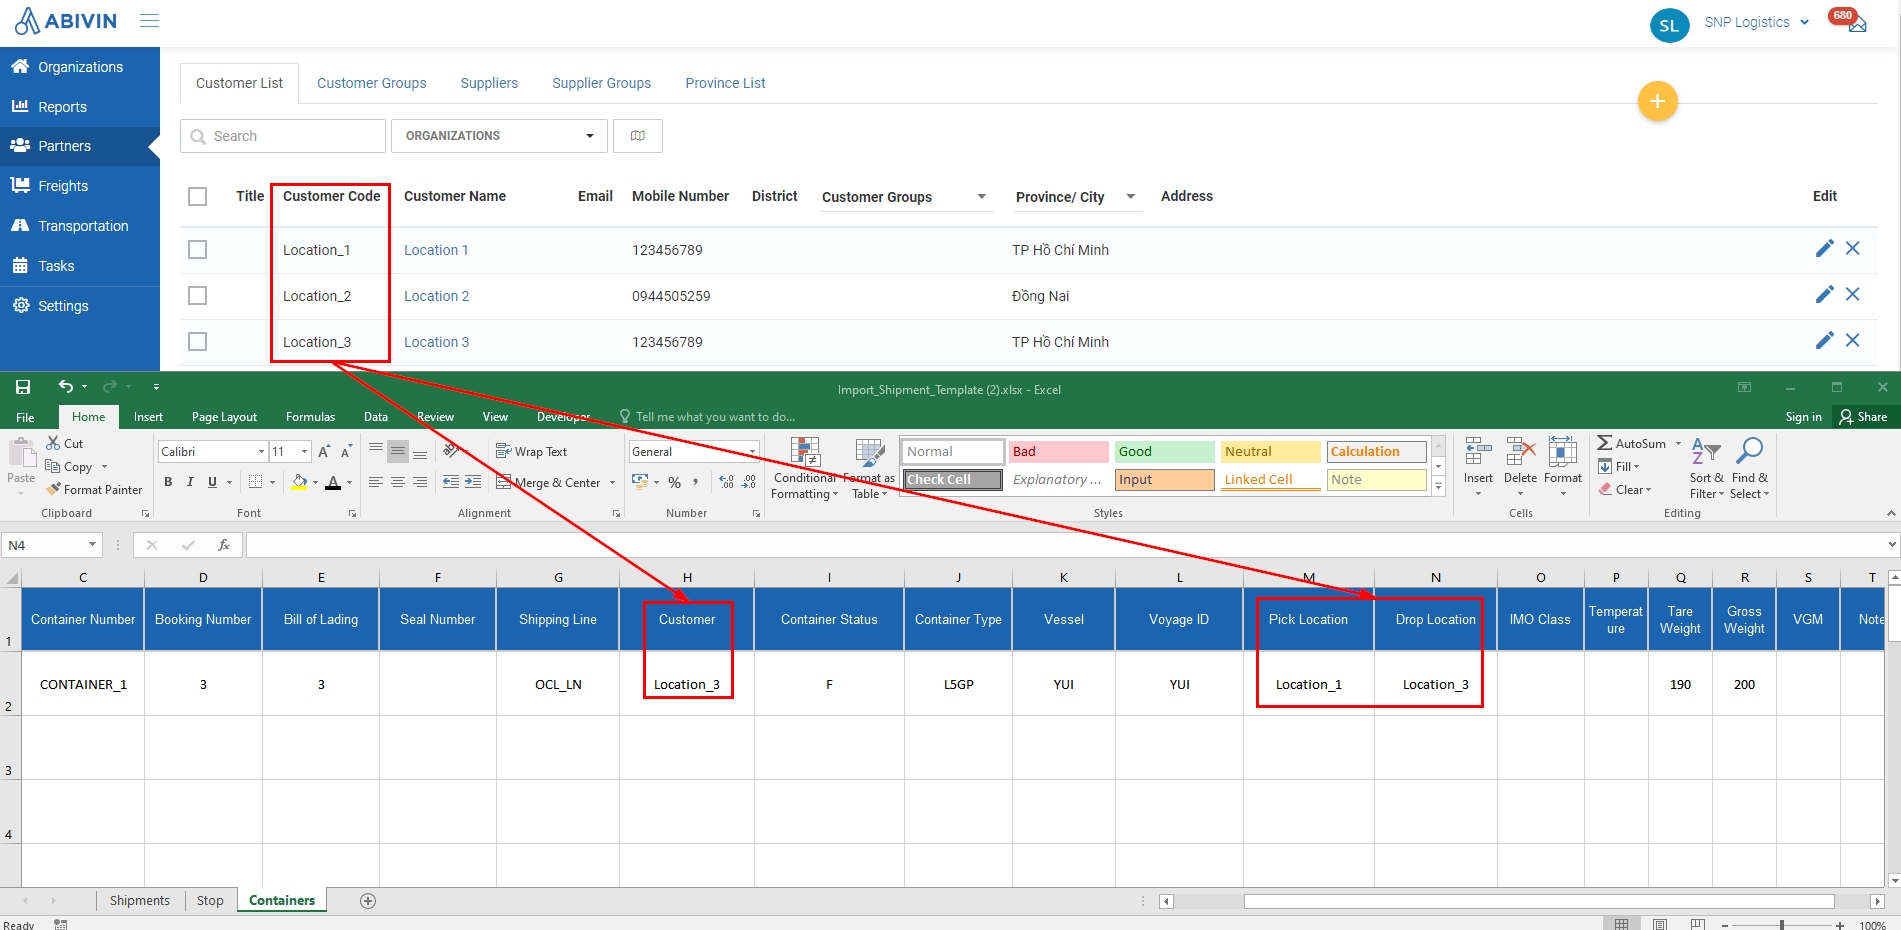Click the Merge & Center dropdown arrow
Viewport: 1901px width, 930px height.
coord(612,483)
